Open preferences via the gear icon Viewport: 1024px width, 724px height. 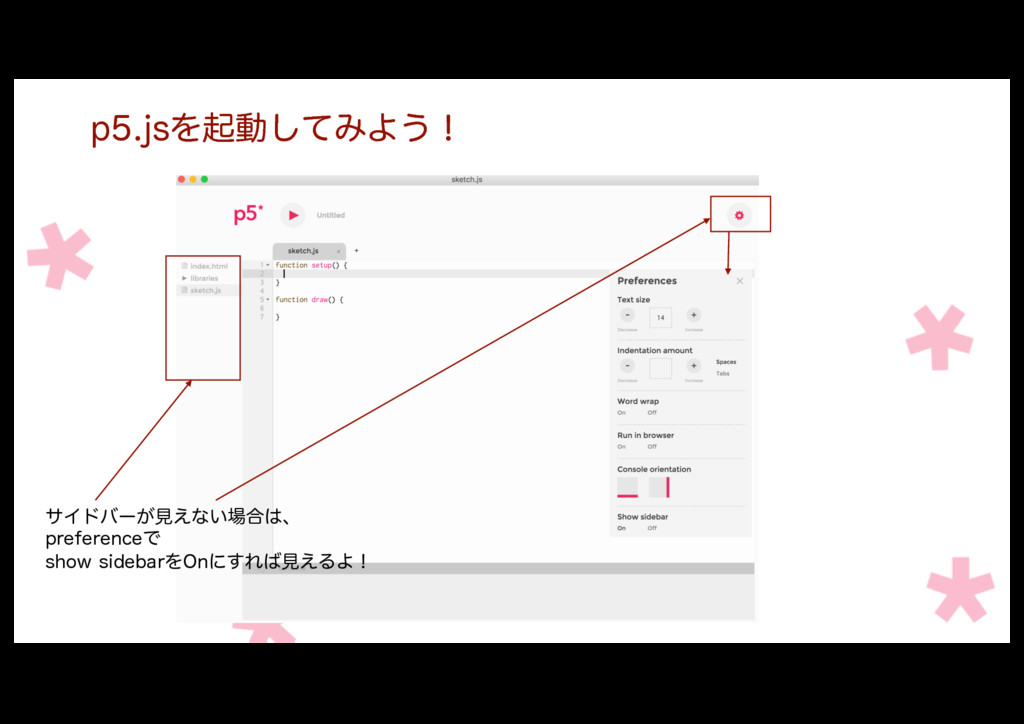[x=739, y=215]
